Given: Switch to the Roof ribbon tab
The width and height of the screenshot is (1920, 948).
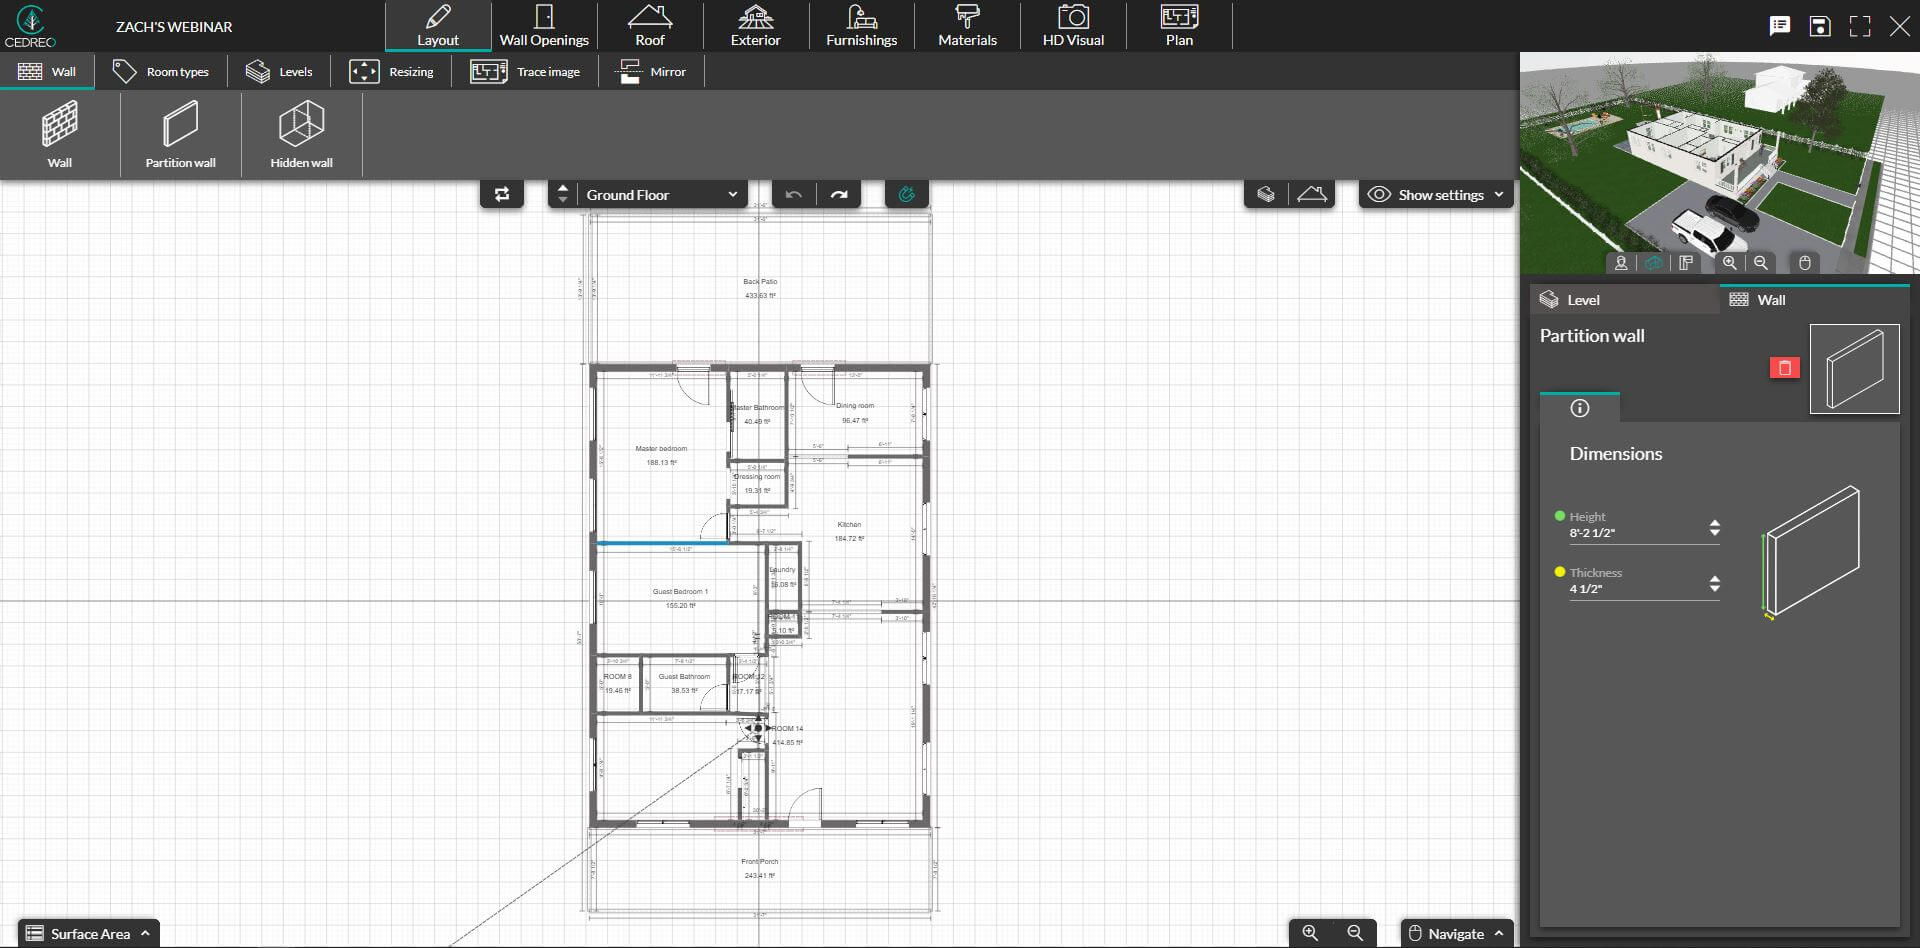Looking at the screenshot, I should click(x=649, y=25).
